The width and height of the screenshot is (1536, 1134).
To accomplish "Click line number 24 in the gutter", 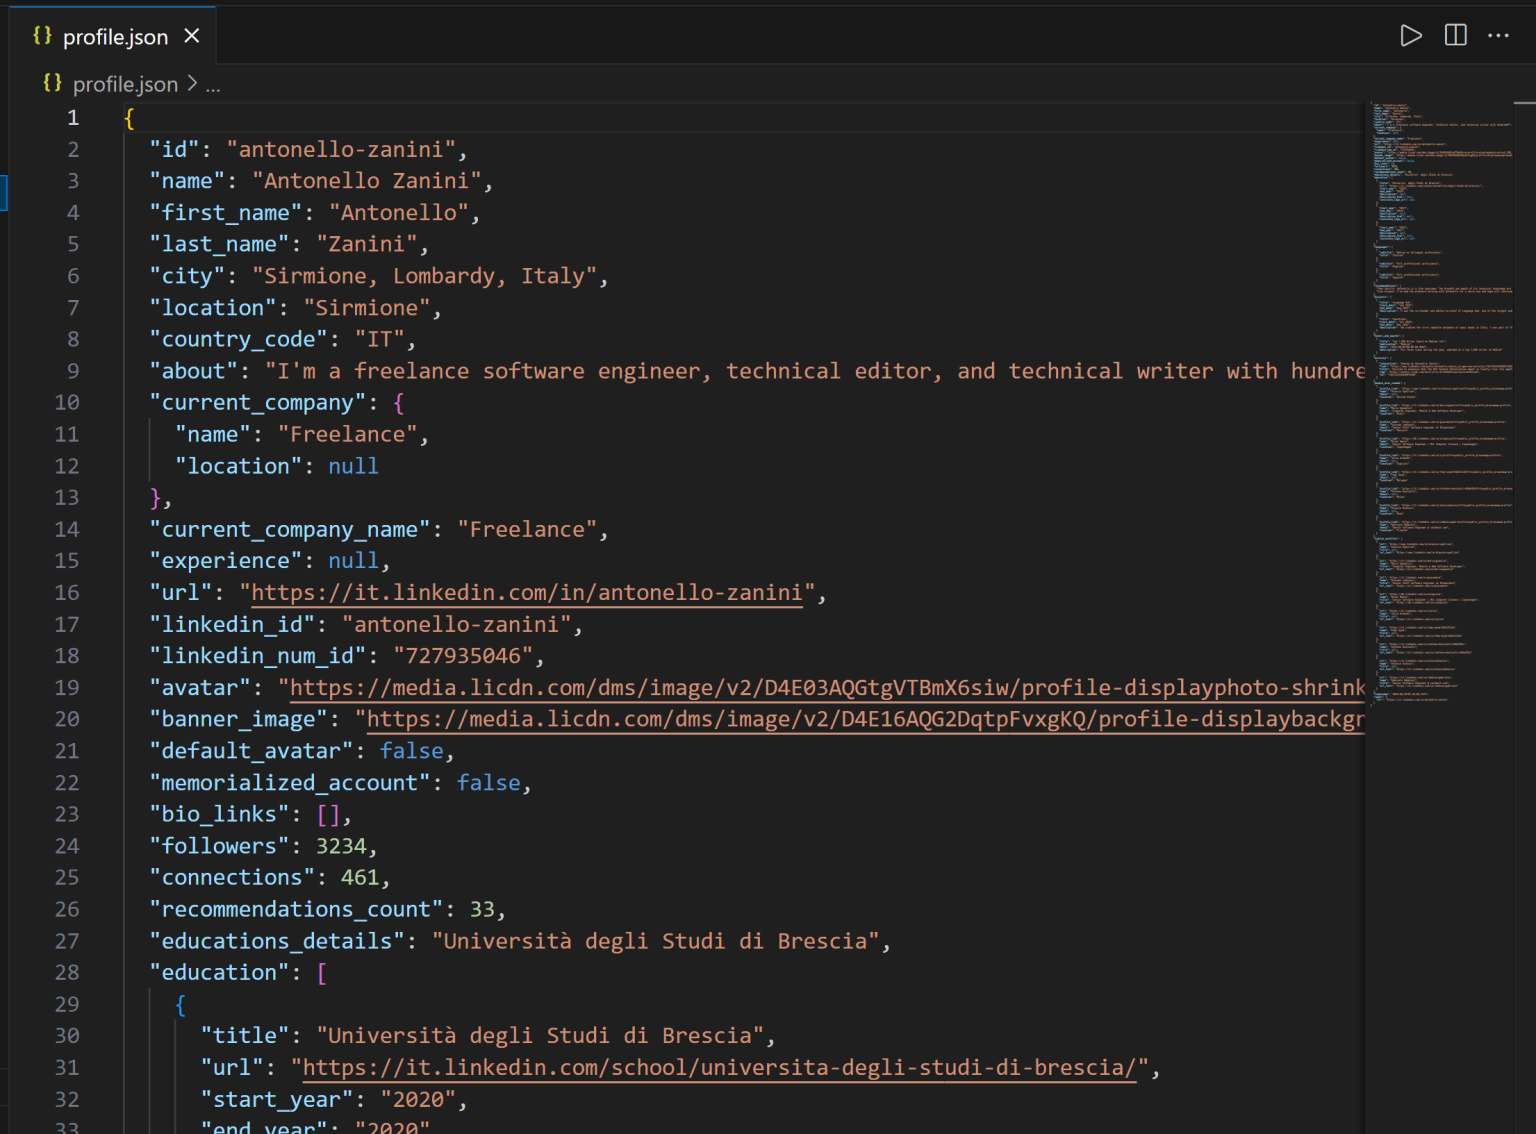I will tap(67, 845).
